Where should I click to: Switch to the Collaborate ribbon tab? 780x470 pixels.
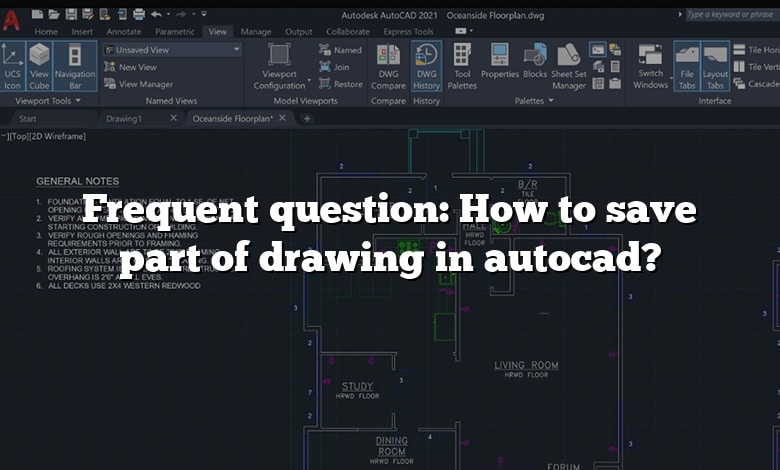[x=348, y=31]
